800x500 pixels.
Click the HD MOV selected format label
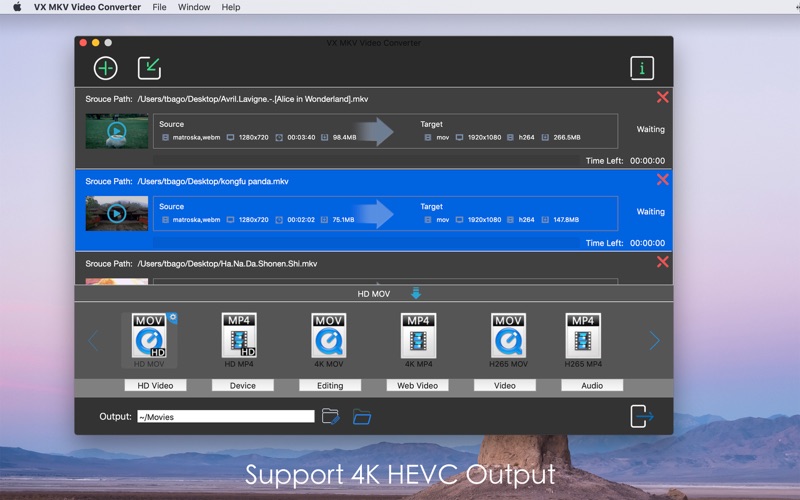tap(373, 294)
